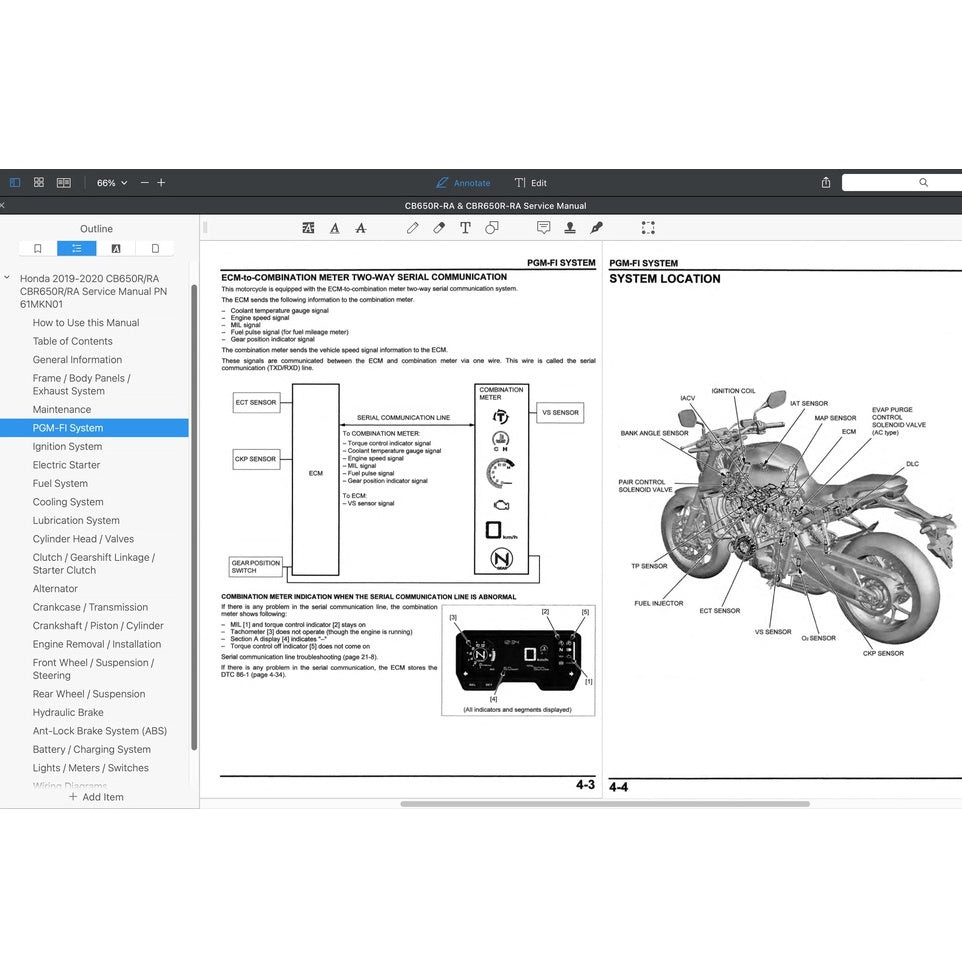Click the search input field

click(x=902, y=182)
